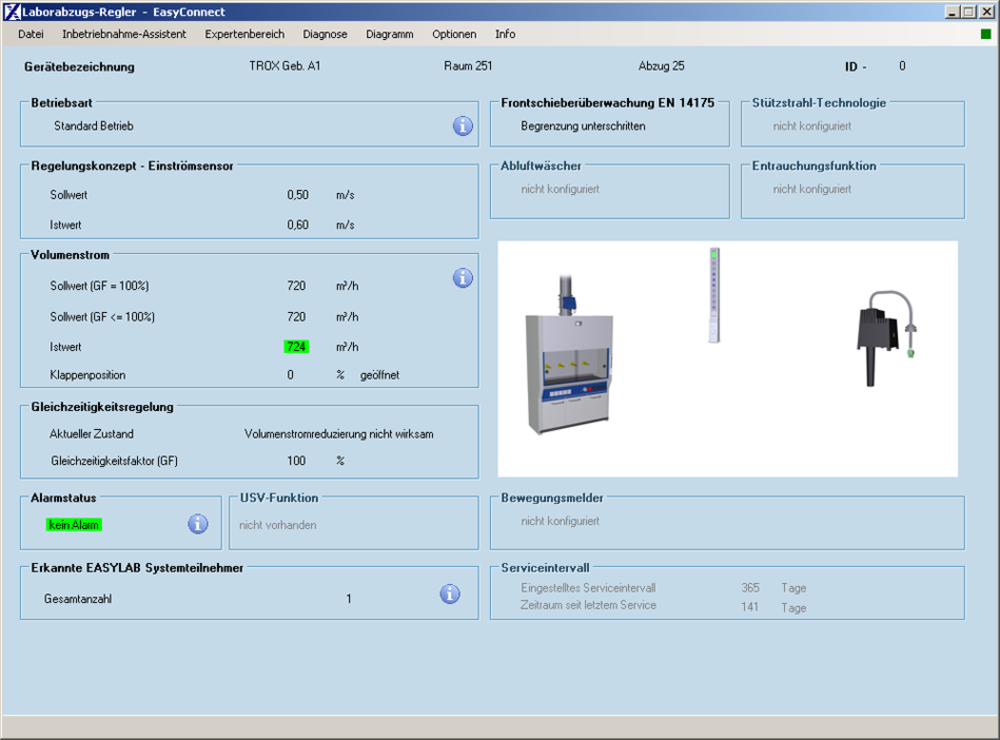Click the green highlighted Istwert 724 value
1000x740 pixels.
(296, 347)
